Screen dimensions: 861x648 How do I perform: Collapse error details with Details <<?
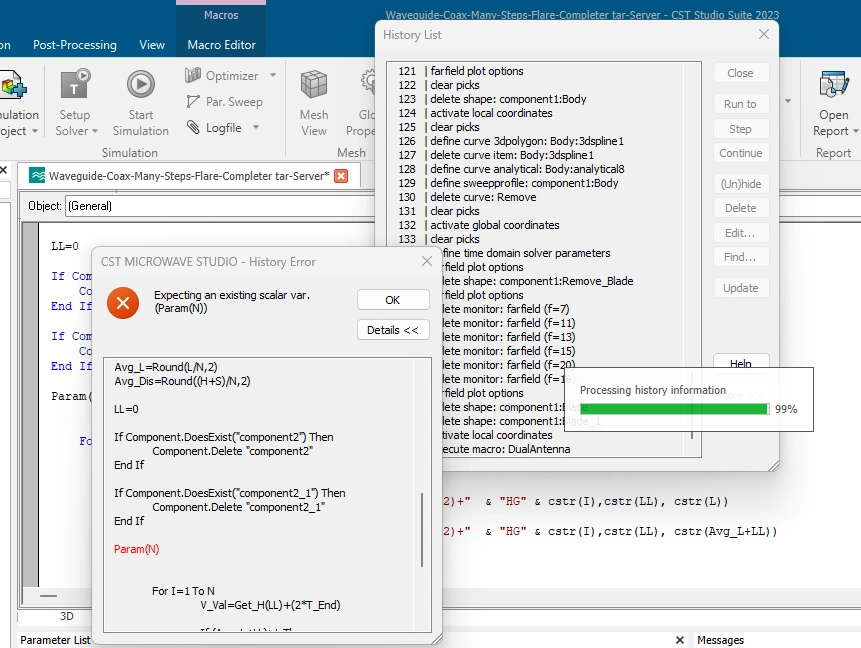pyautogui.click(x=393, y=330)
